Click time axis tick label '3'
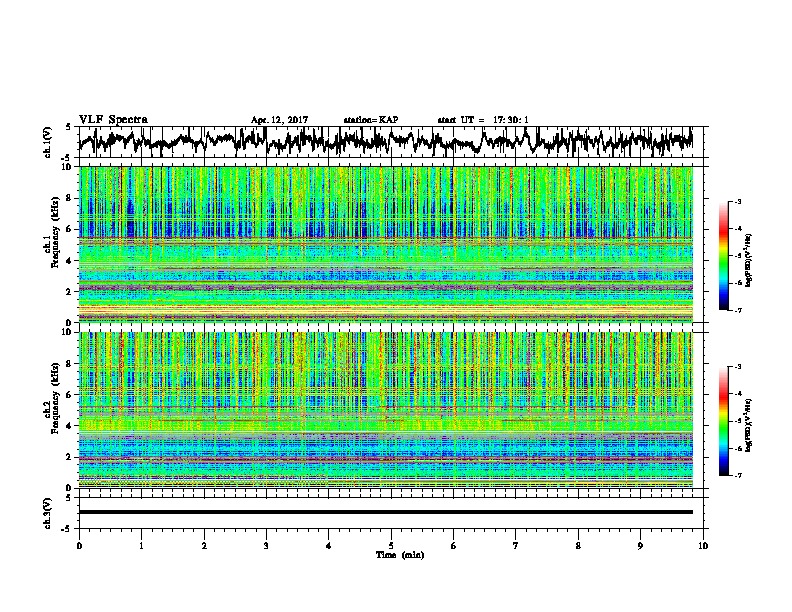Viewport: 792px width, 612px height. [x=266, y=546]
